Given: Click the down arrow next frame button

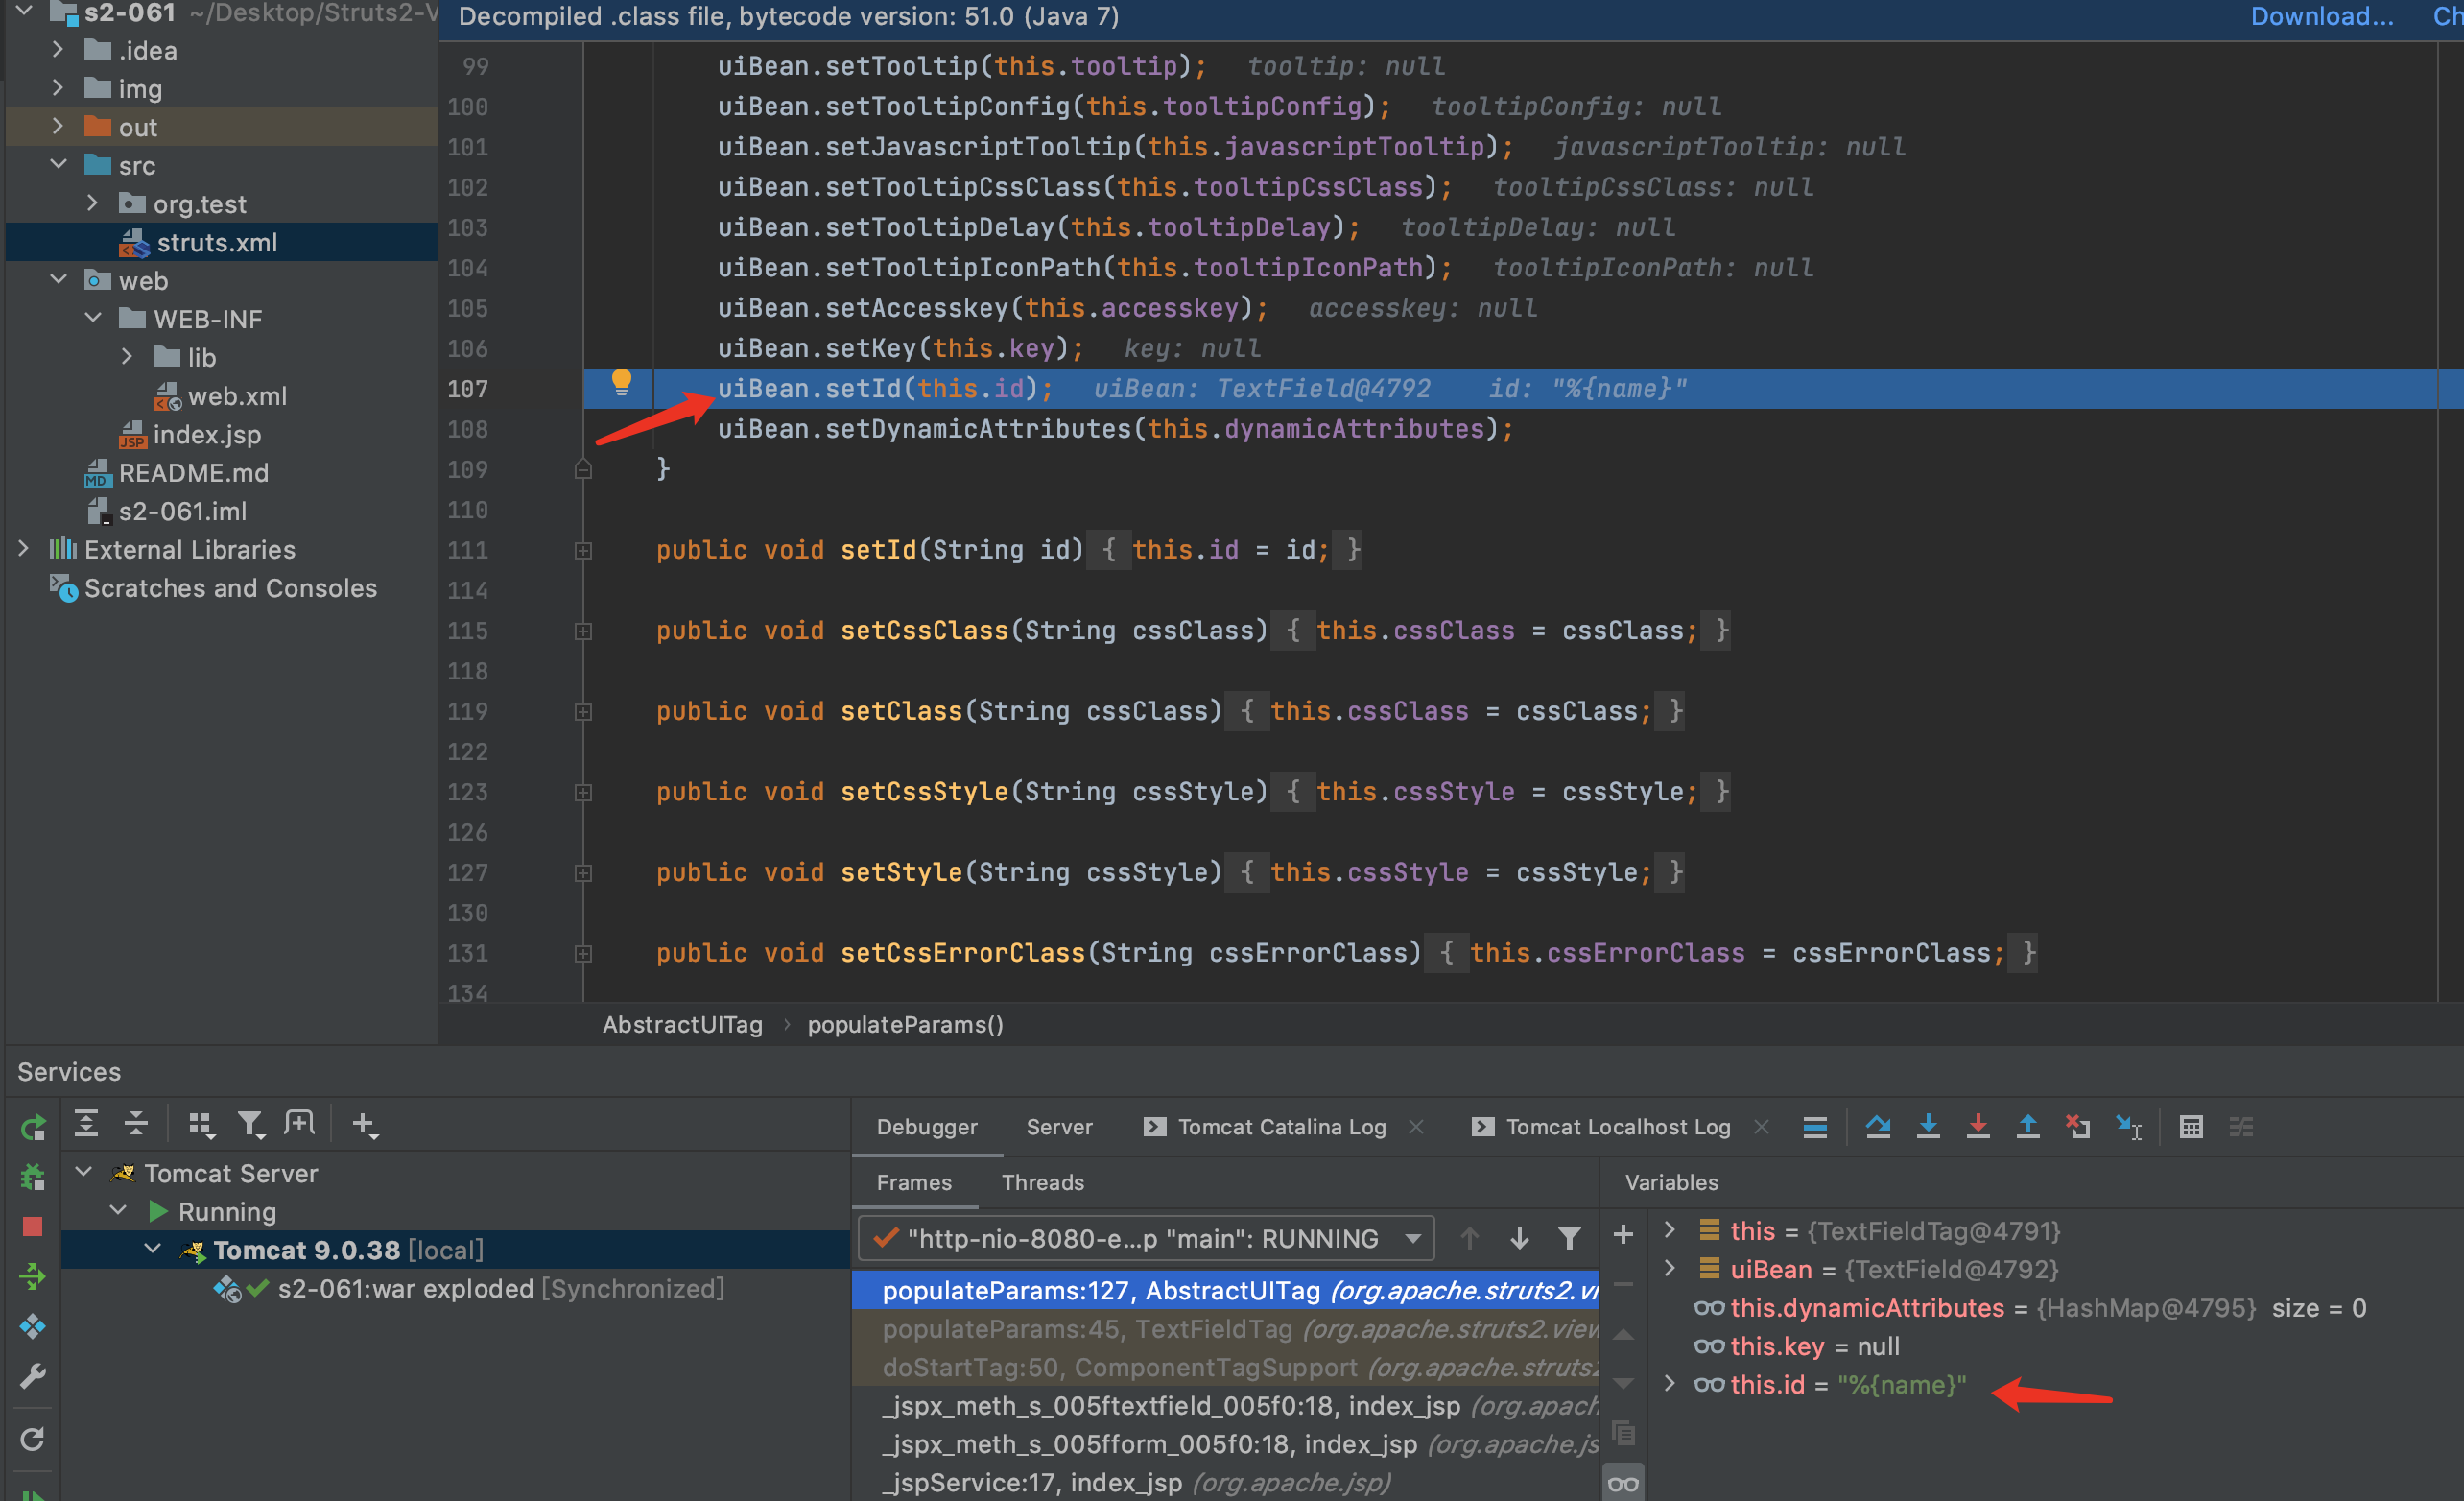Looking at the screenshot, I should point(1519,1238).
